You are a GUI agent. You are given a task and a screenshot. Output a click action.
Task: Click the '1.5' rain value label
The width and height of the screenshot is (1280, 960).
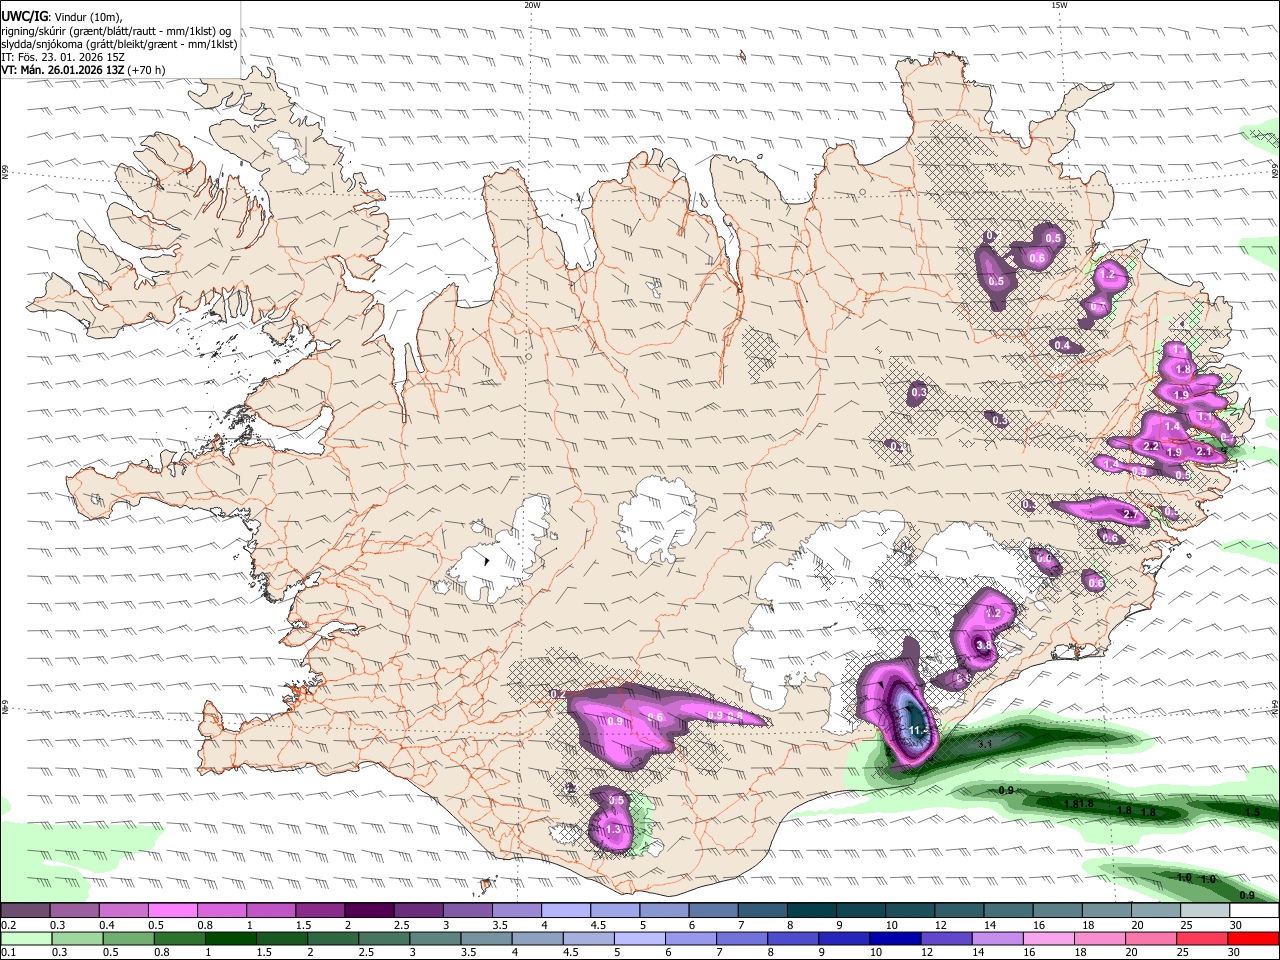1253,813
